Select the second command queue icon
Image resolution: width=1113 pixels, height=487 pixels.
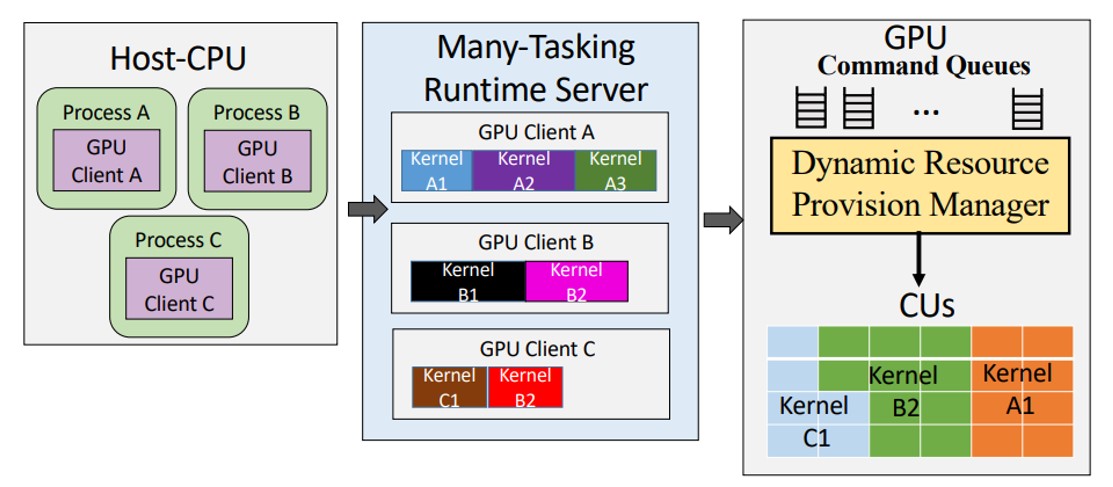point(857,107)
